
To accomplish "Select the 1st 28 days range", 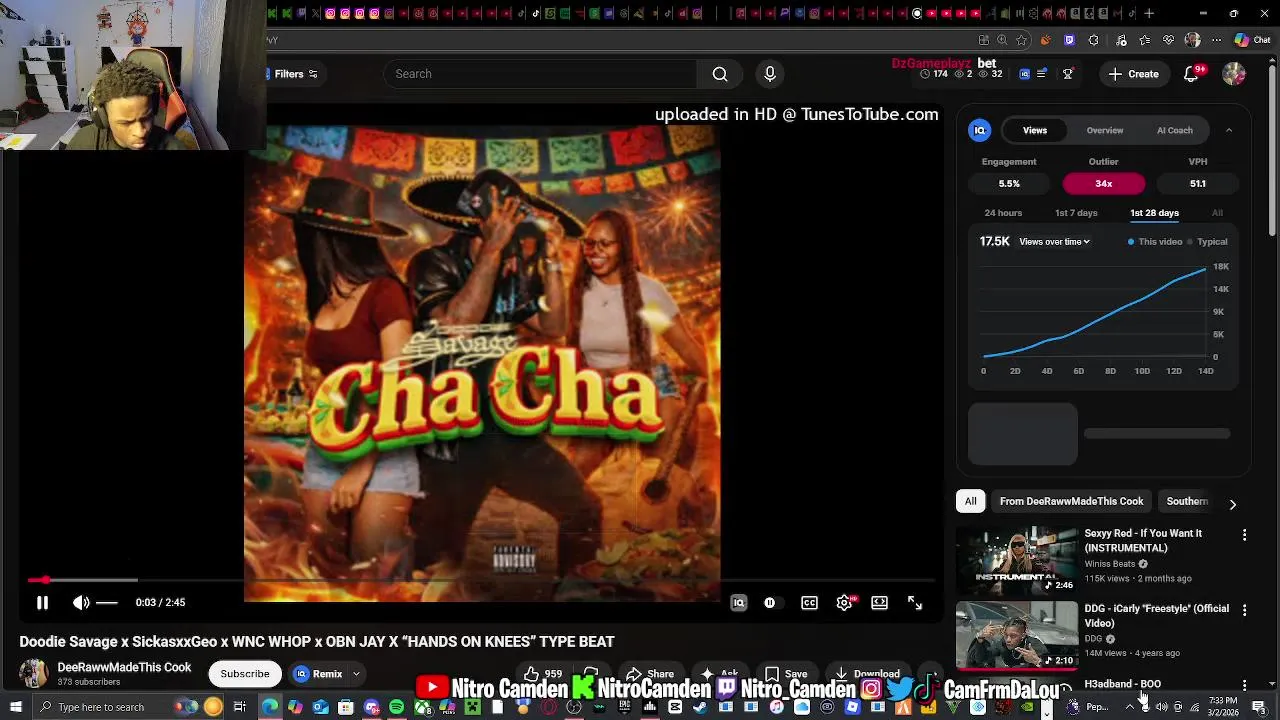I will pos(1154,213).
